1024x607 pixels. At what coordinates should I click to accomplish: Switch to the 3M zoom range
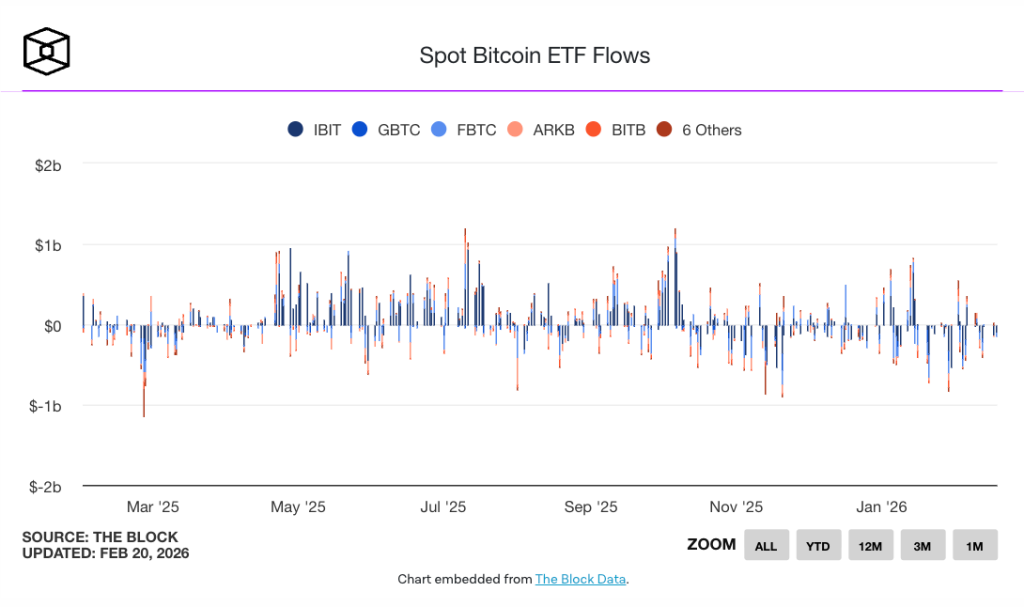coord(922,546)
